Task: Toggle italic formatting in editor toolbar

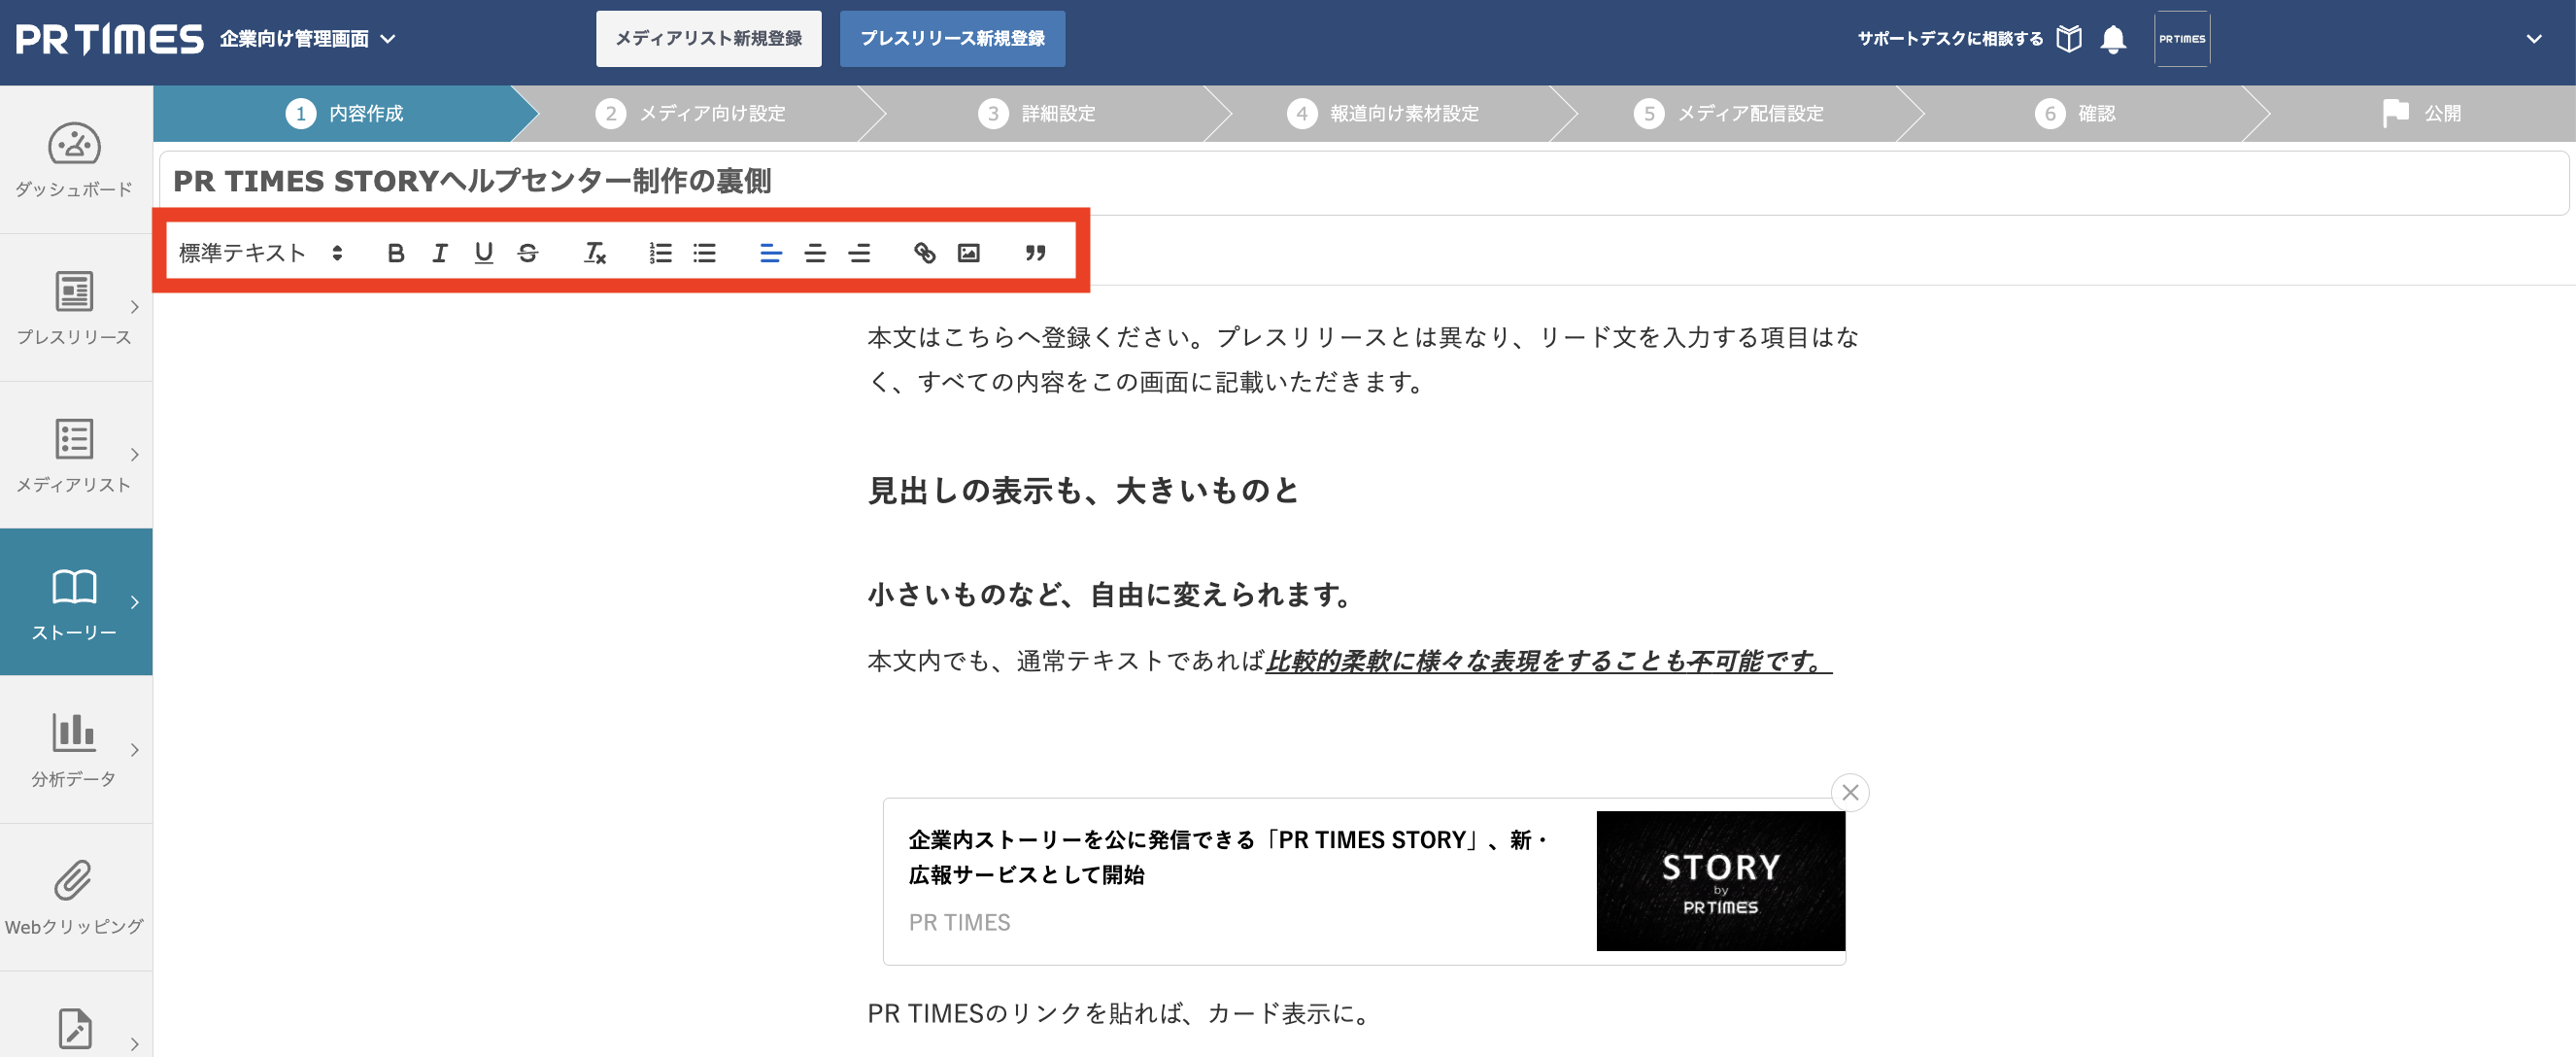Action: coord(440,253)
